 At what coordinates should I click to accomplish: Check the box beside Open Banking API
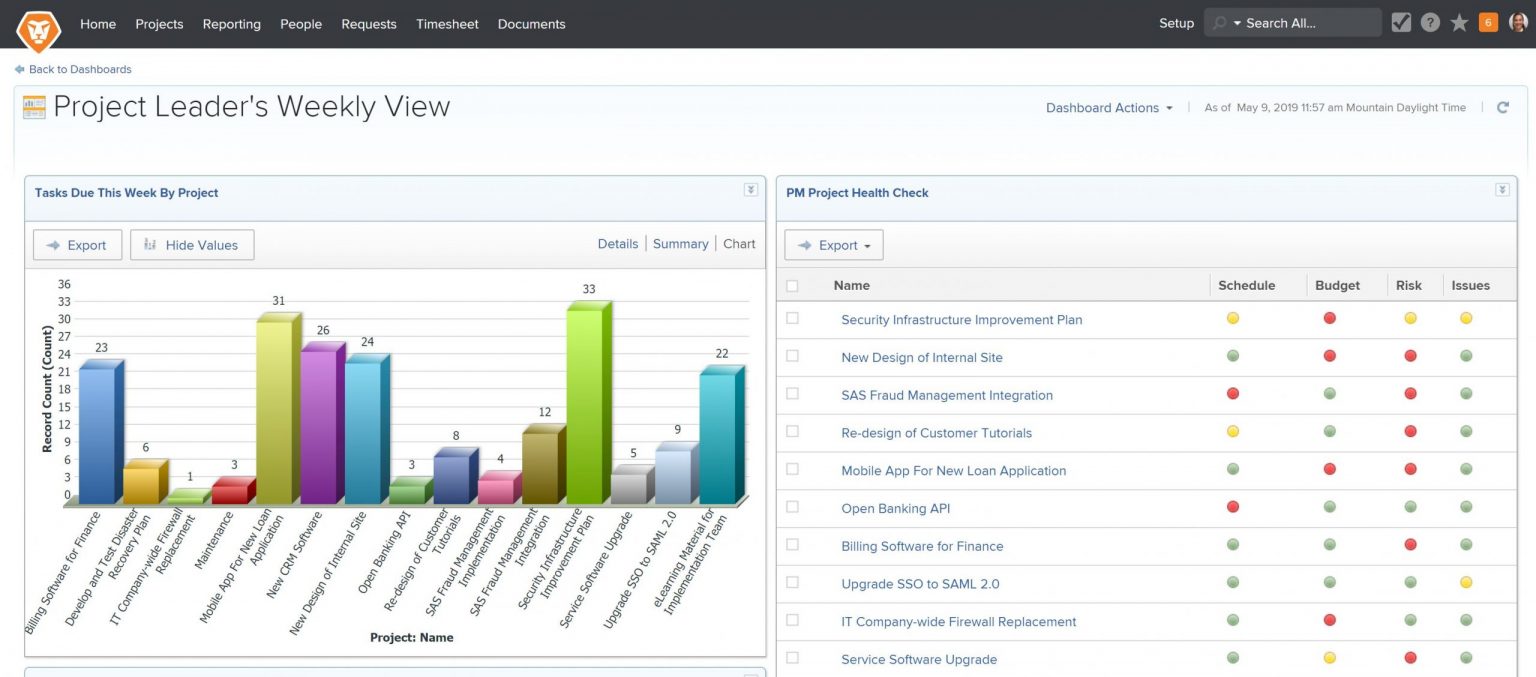point(794,507)
